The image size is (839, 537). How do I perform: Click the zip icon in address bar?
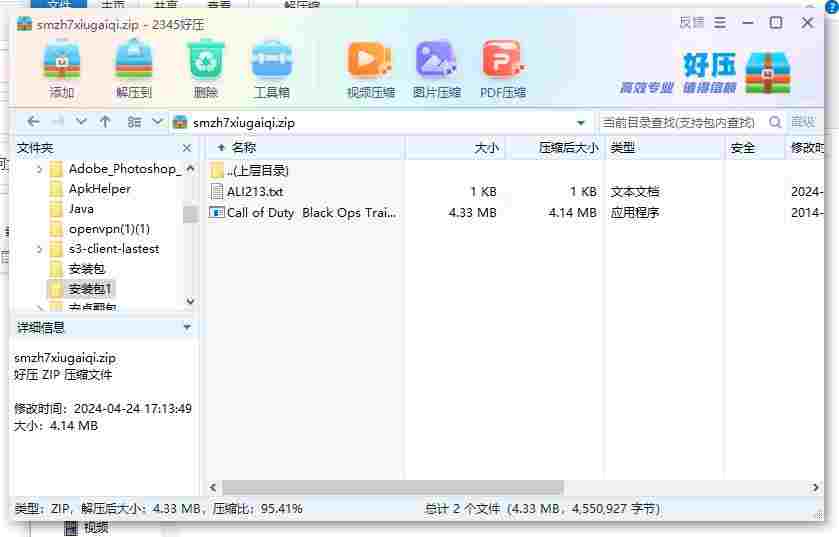(181, 122)
